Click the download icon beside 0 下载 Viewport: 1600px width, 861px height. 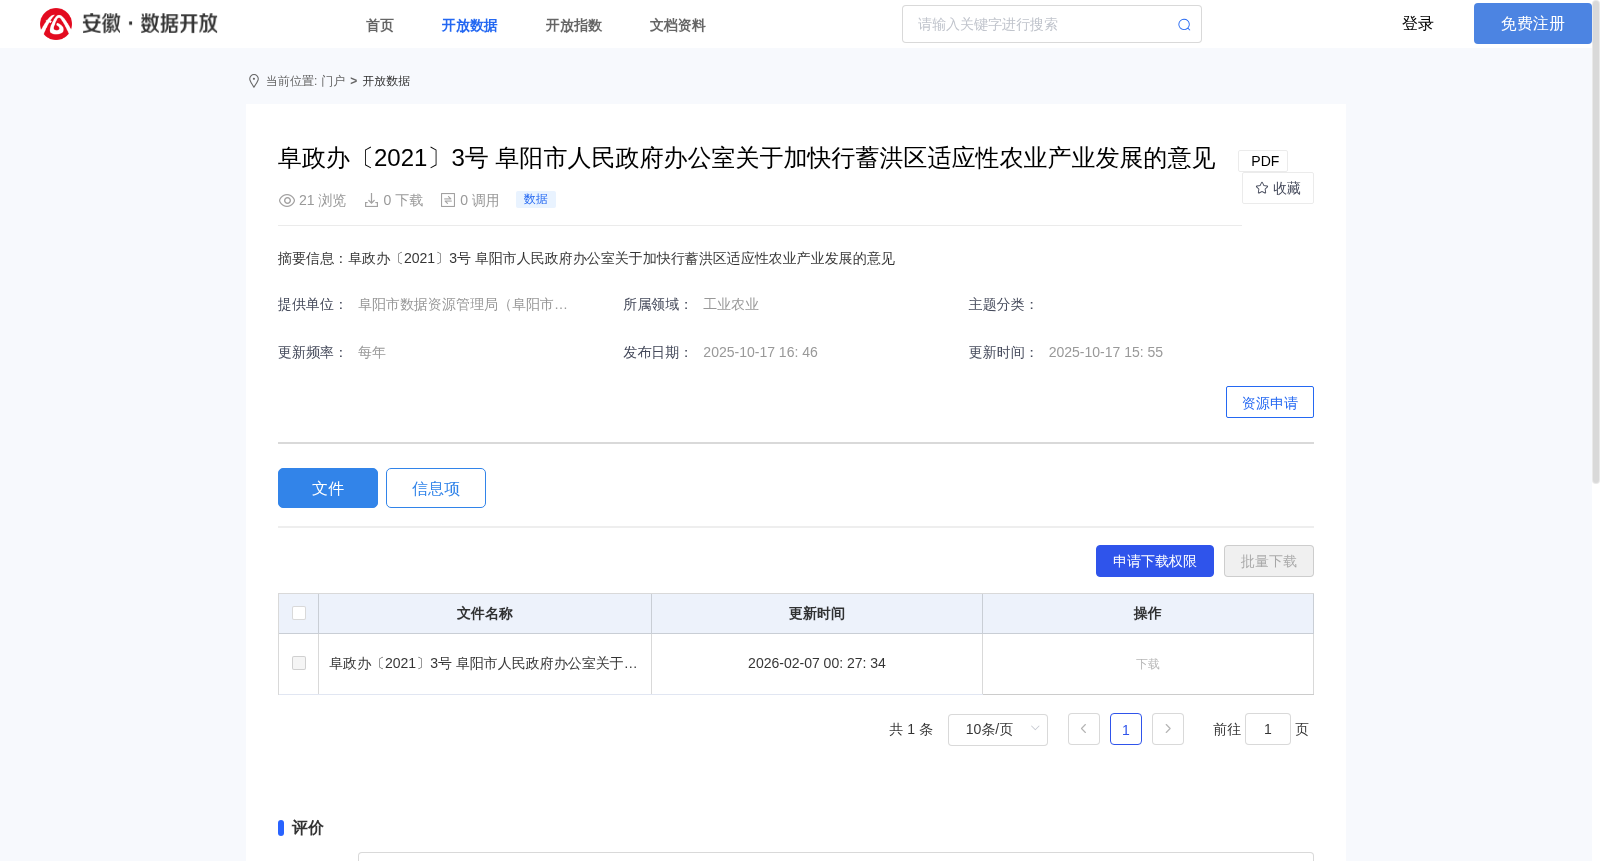pos(371,200)
